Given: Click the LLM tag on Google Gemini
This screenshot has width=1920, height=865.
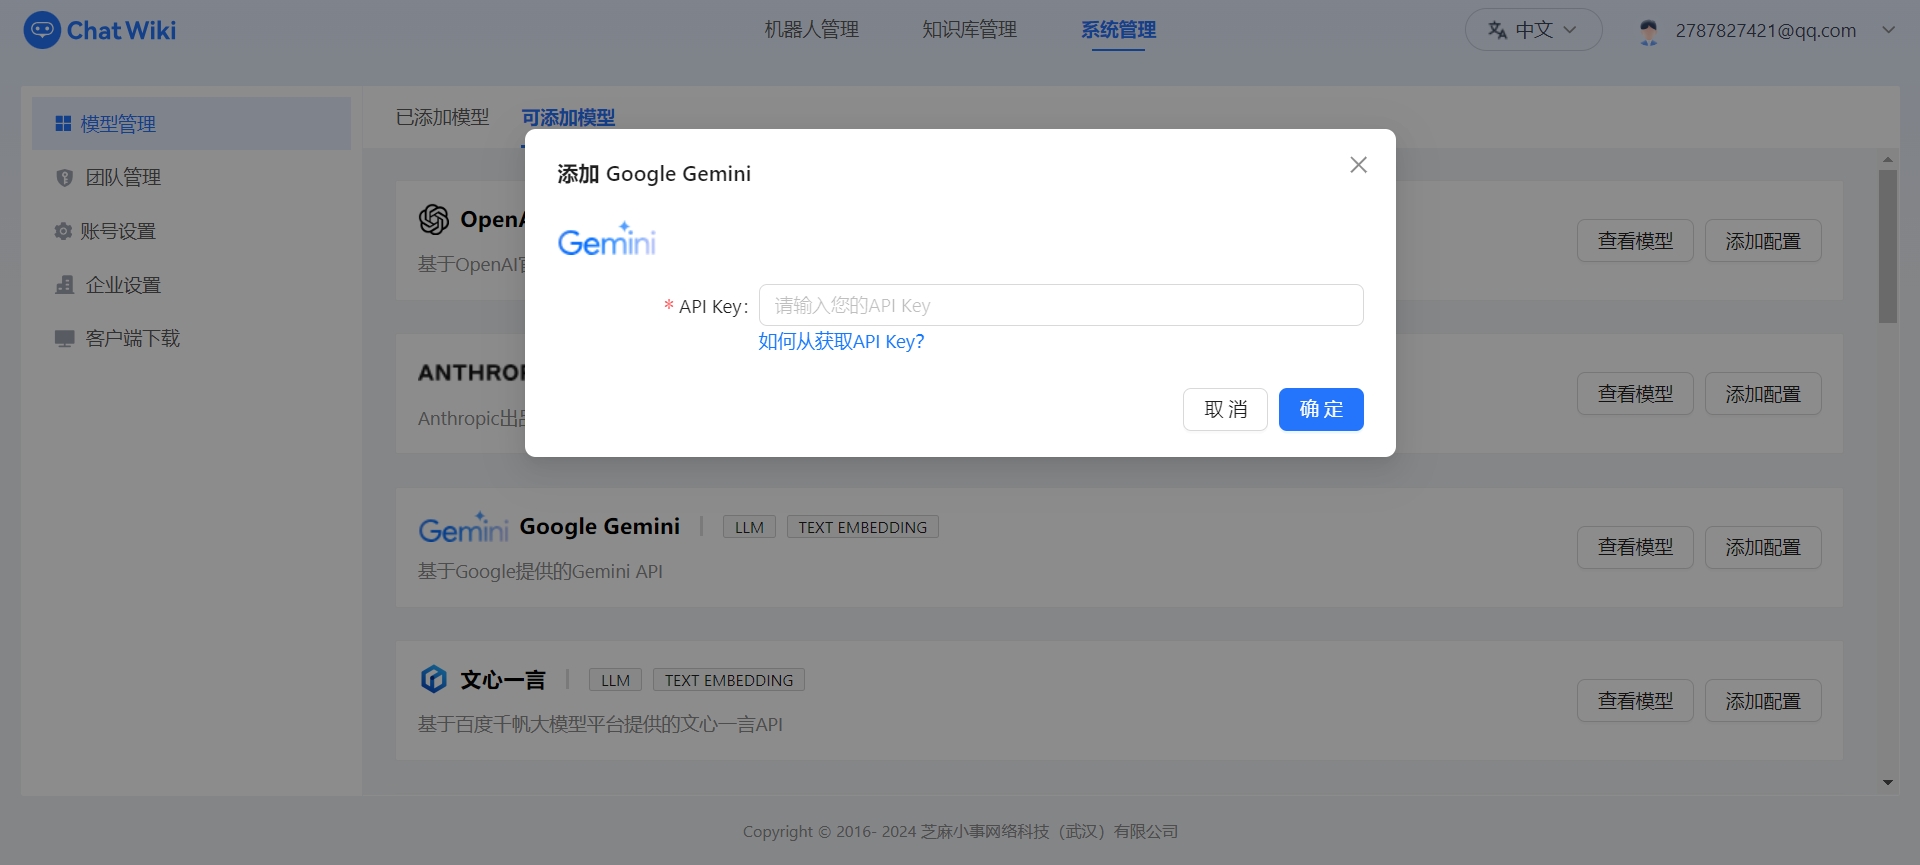Looking at the screenshot, I should (x=749, y=527).
